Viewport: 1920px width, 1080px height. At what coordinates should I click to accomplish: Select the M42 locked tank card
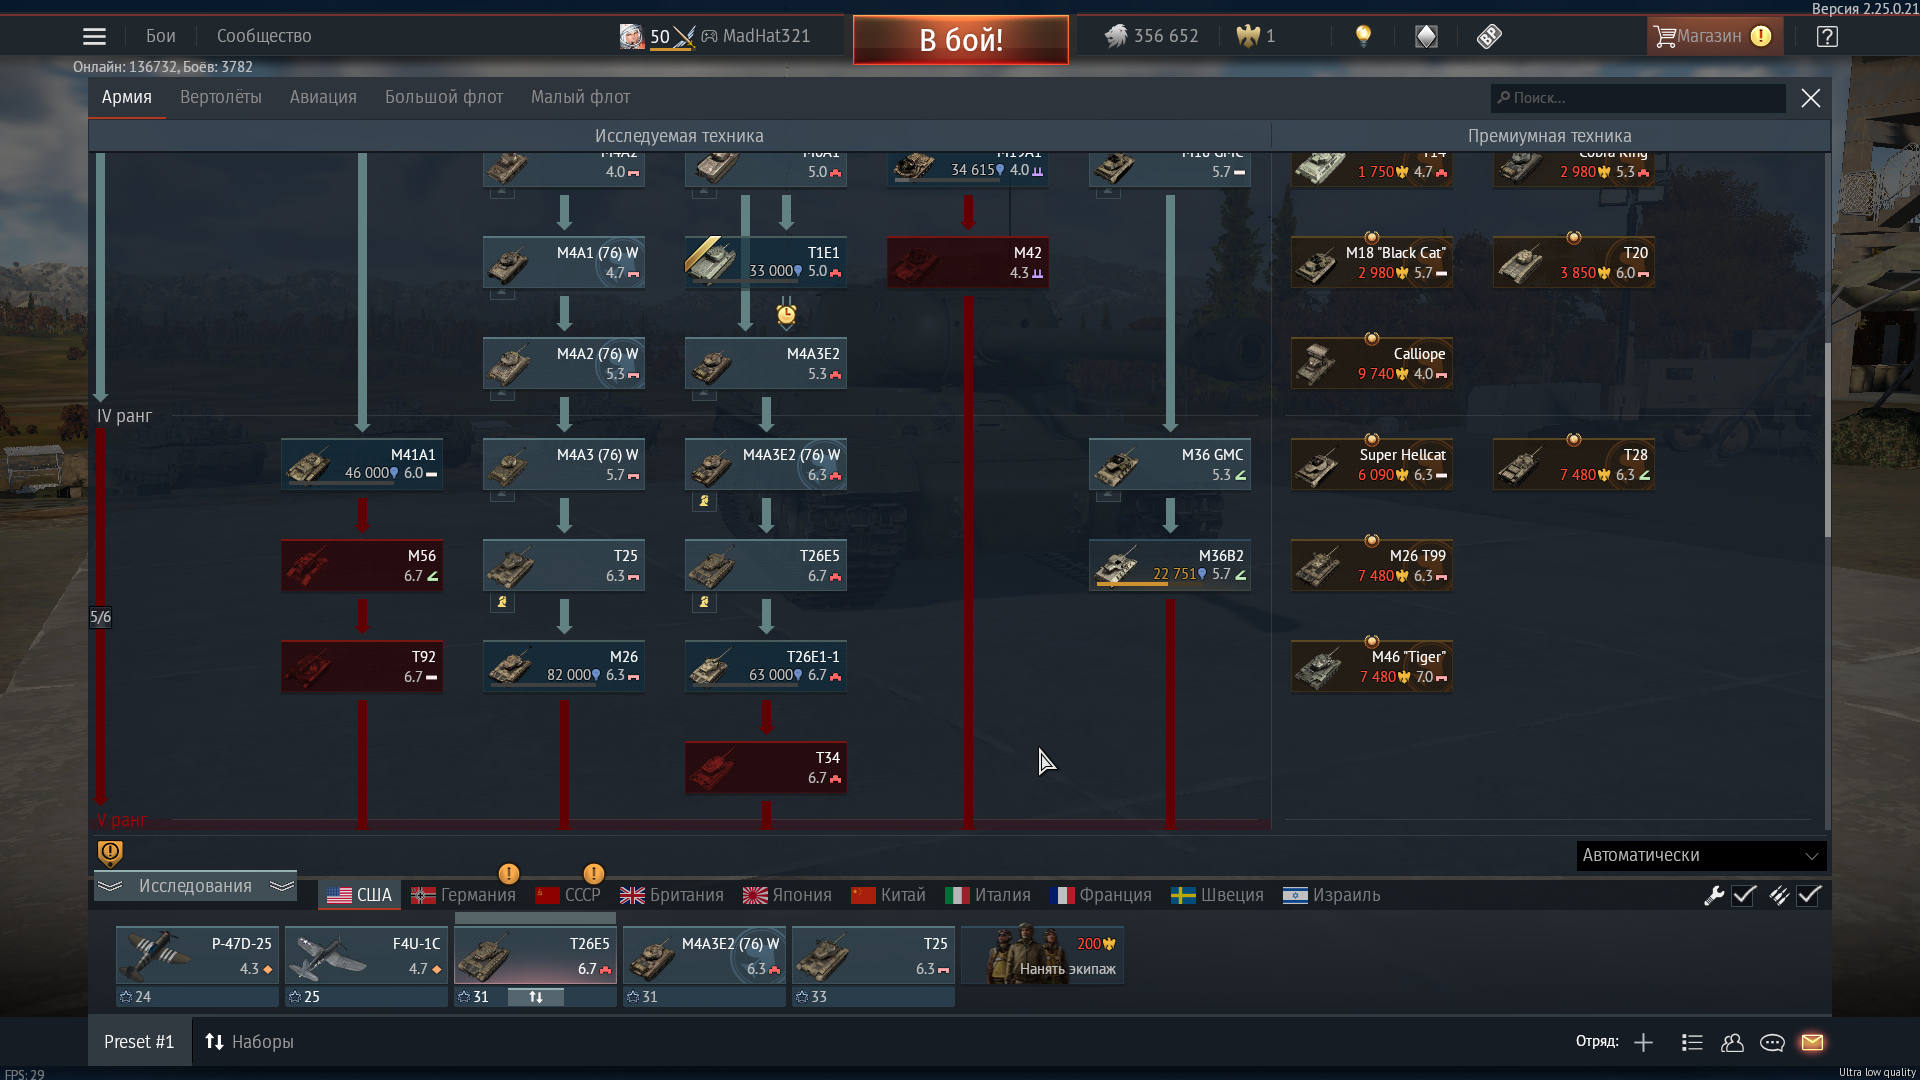(x=968, y=262)
